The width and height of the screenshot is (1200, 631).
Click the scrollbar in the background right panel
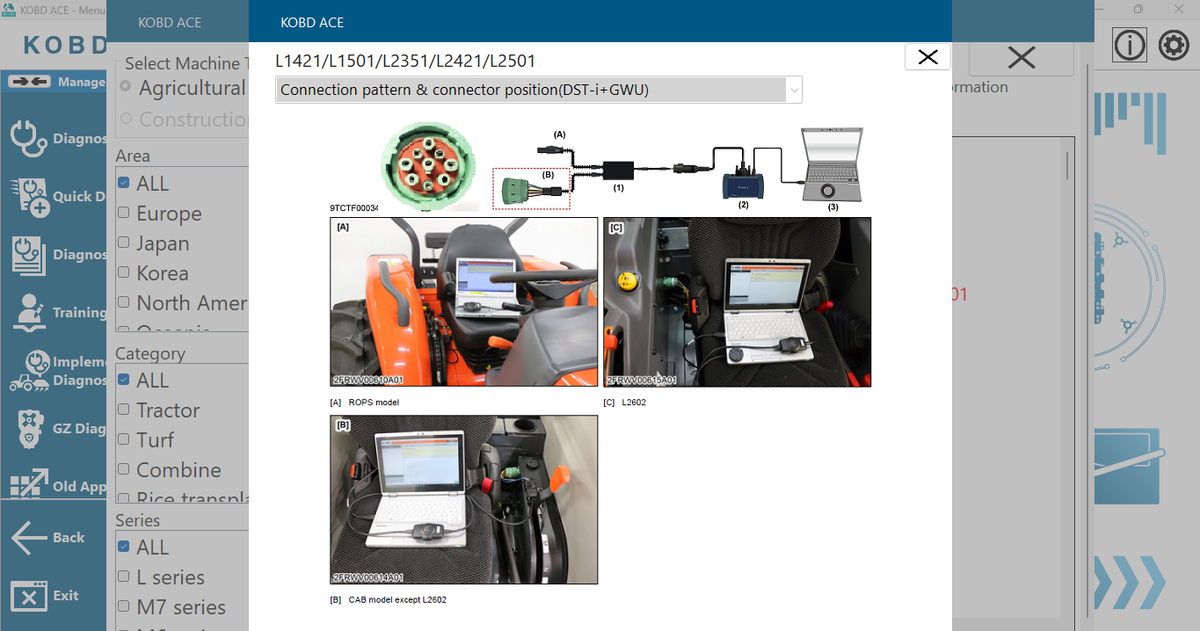[1068, 165]
